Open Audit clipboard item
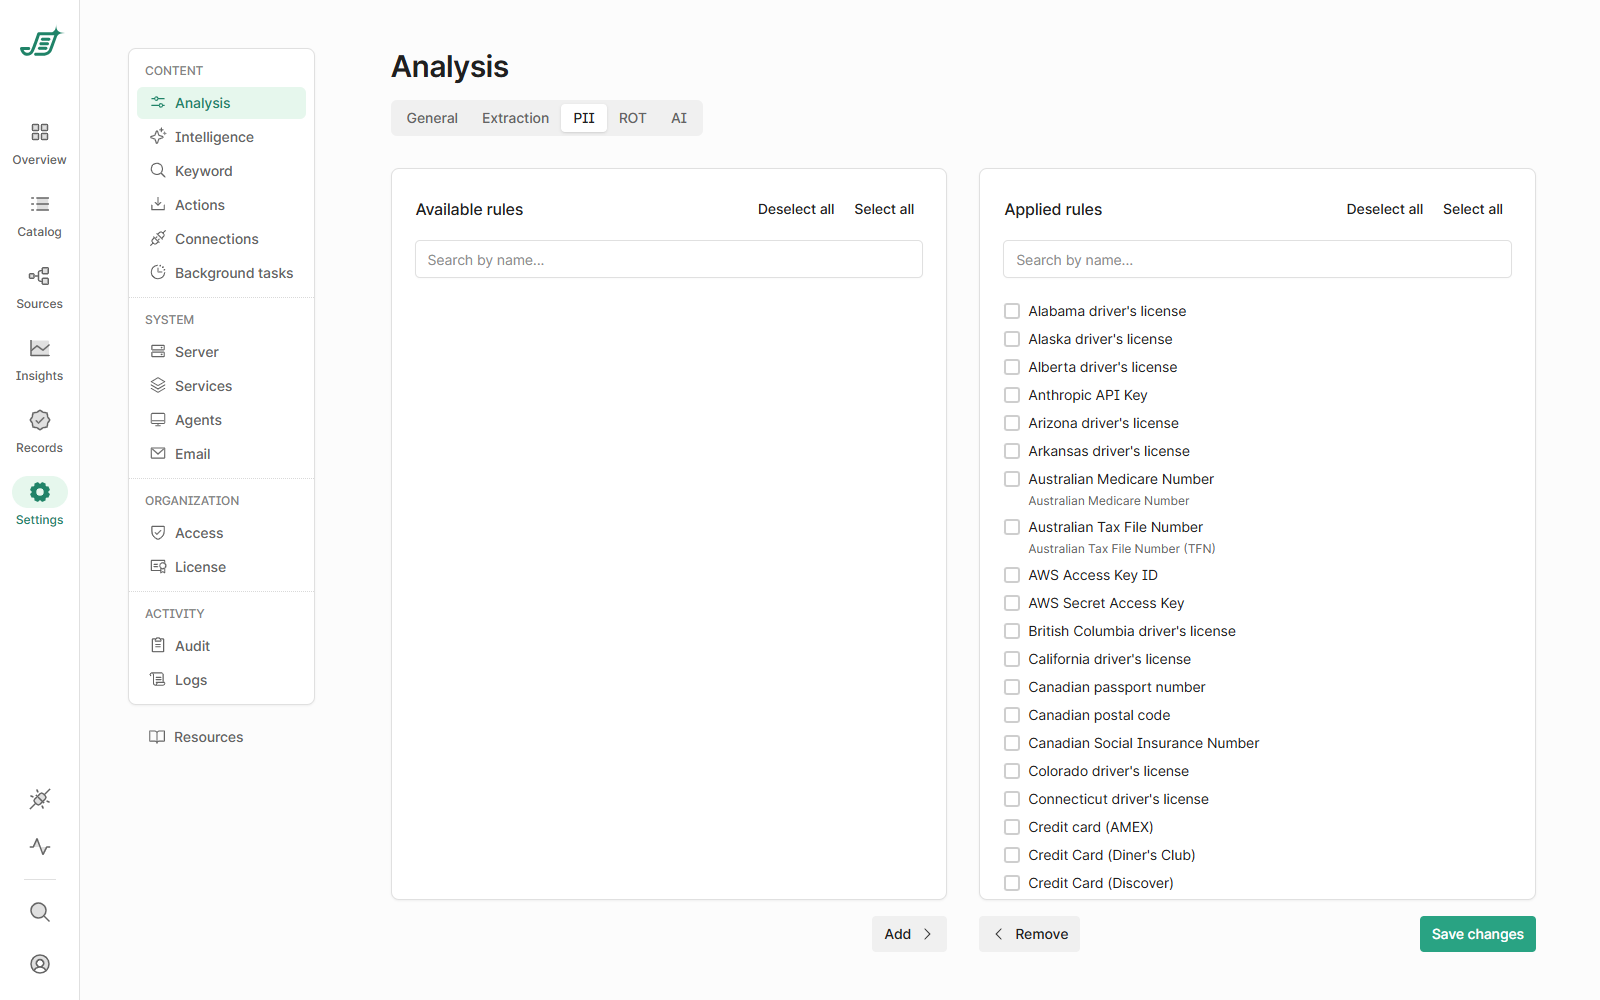 click(x=221, y=646)
